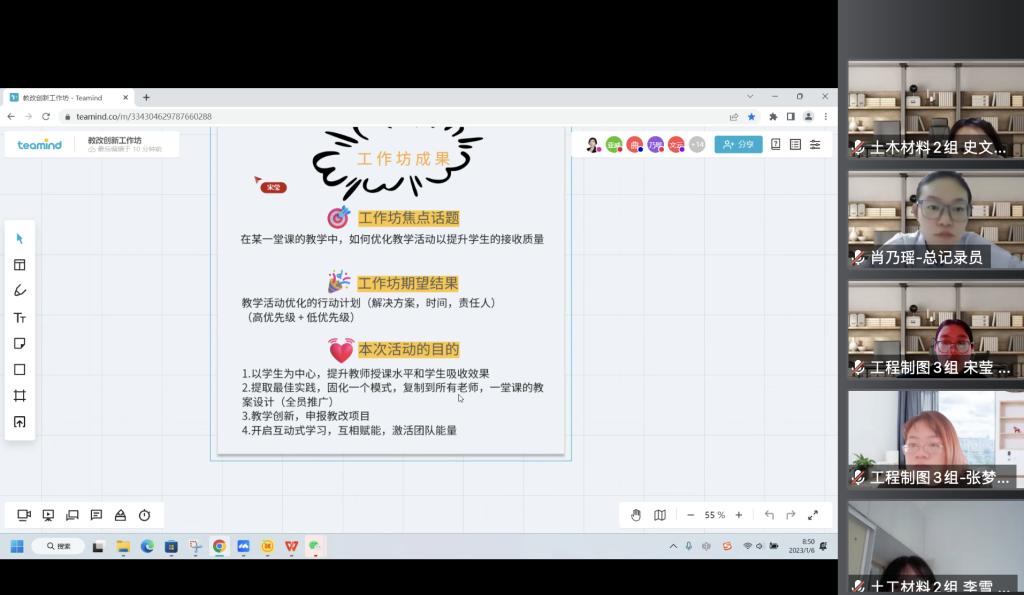Open Chrome from the taskbar
This screenshot has height=595, width=1024.
pyautogui.click(x=219, y=546)
